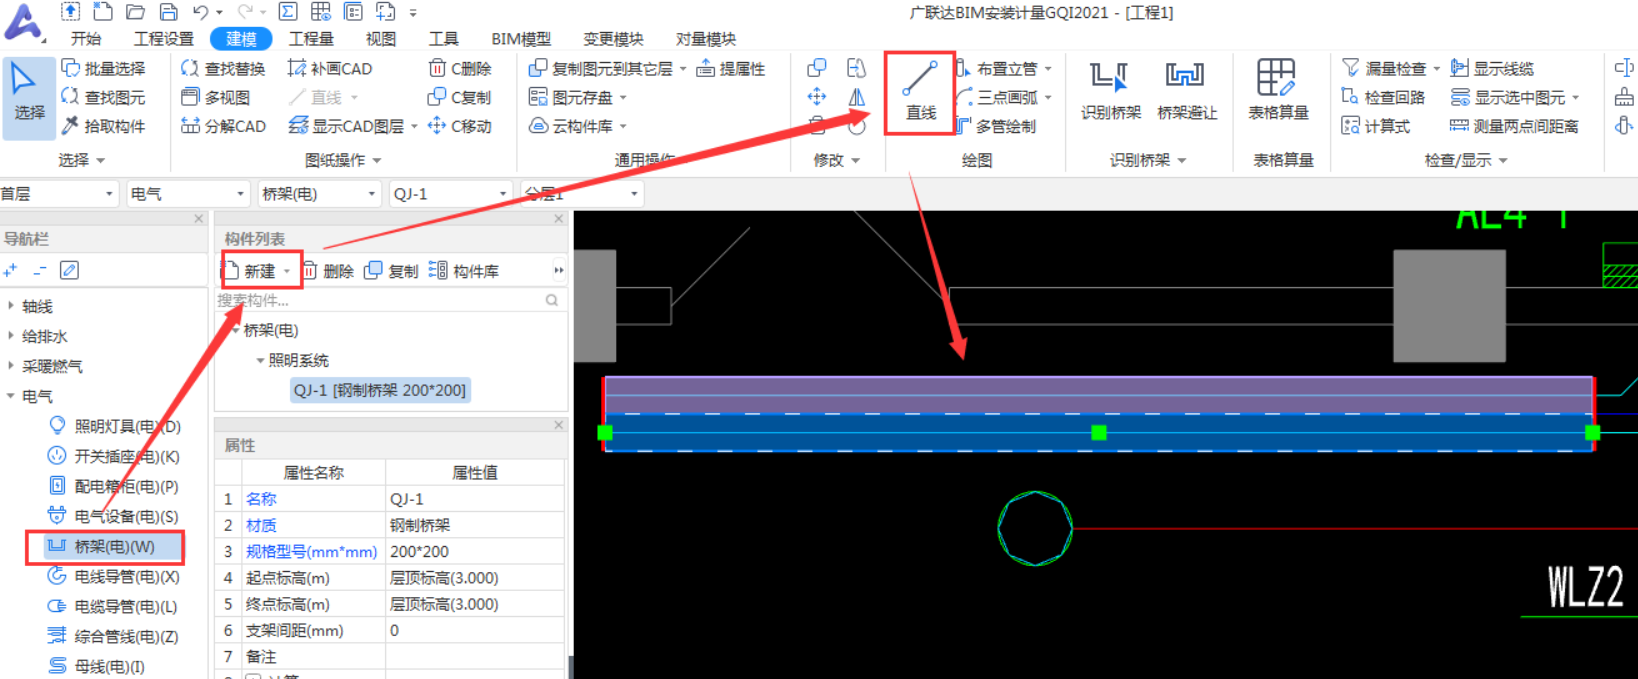This screenshot has width=1638, height=679.
Task: Select the 直线 (line) drawing tool
Action: pyautogui.click(x=920, y=92)
